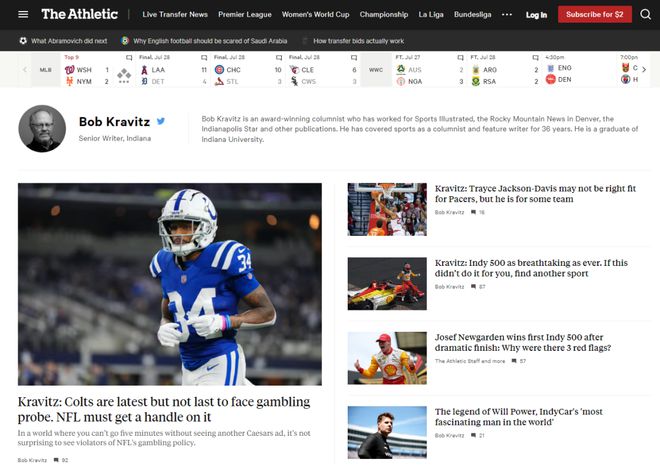The height and width of the screenshot is (470, 660).
Task: Open the search magnifier icon
Action: tap(645, 14)
